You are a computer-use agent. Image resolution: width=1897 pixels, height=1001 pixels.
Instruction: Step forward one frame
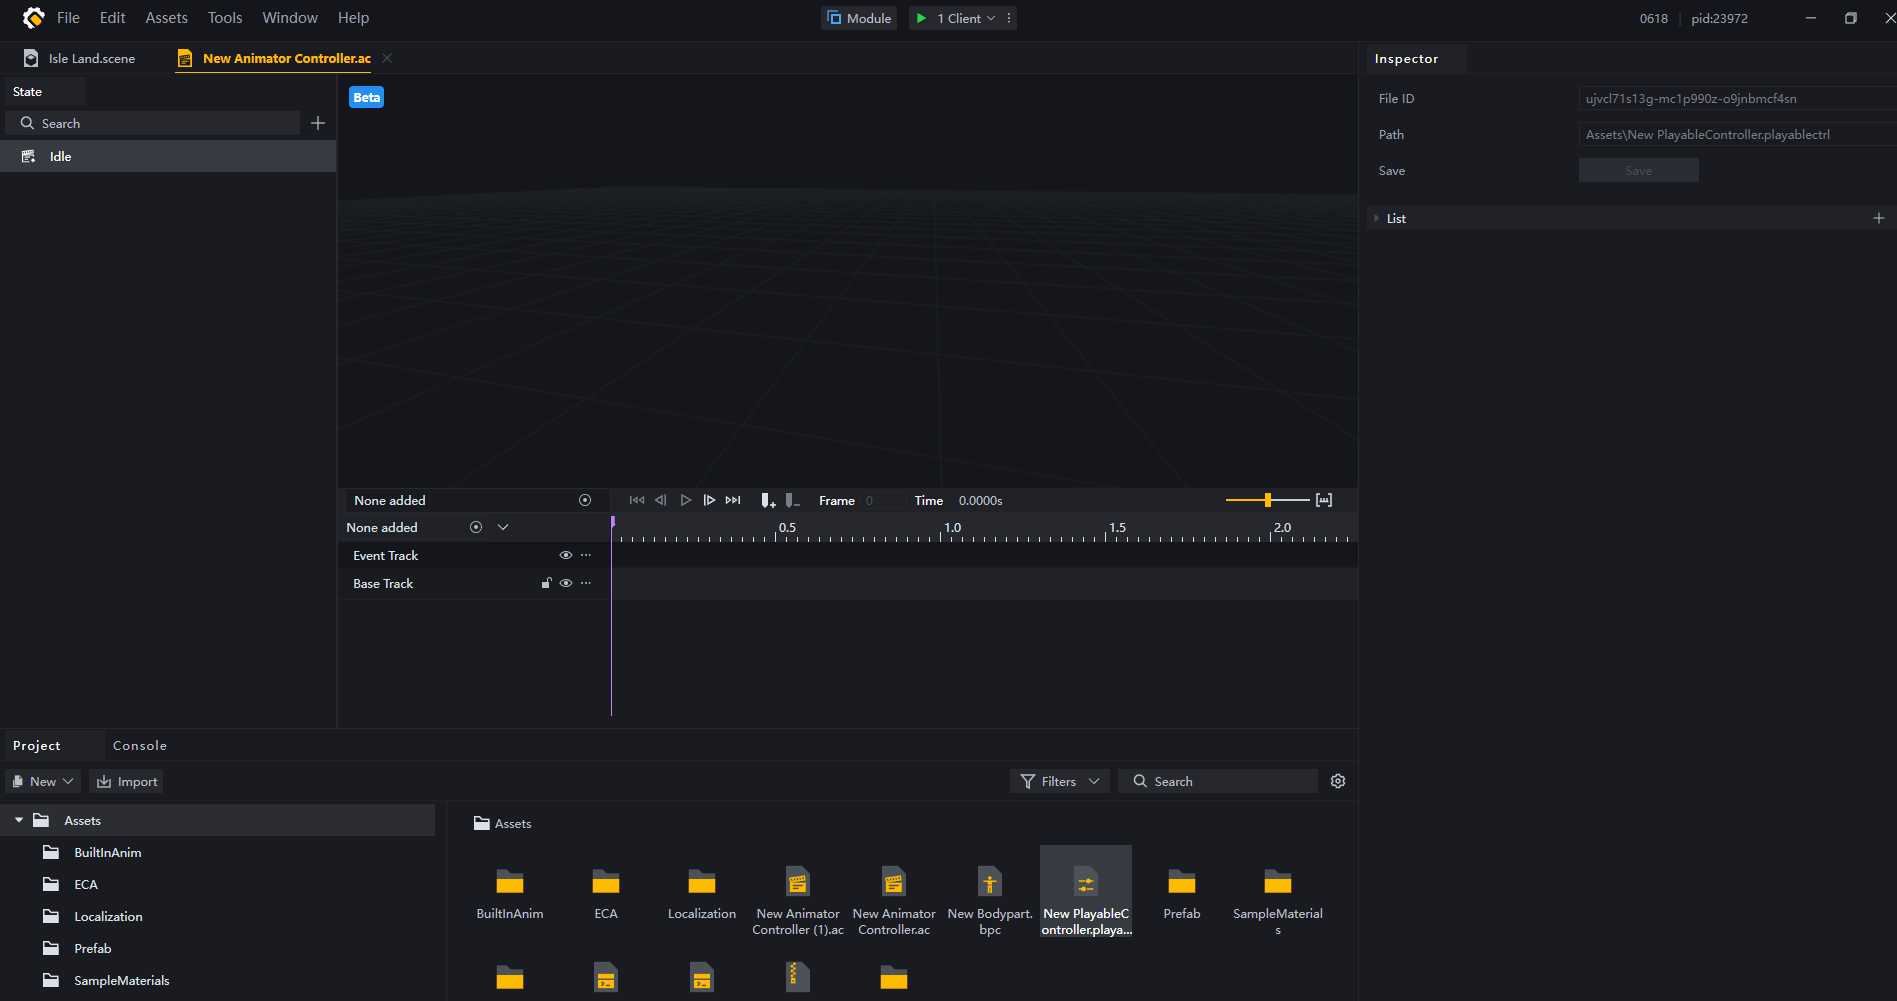point(709,500)
